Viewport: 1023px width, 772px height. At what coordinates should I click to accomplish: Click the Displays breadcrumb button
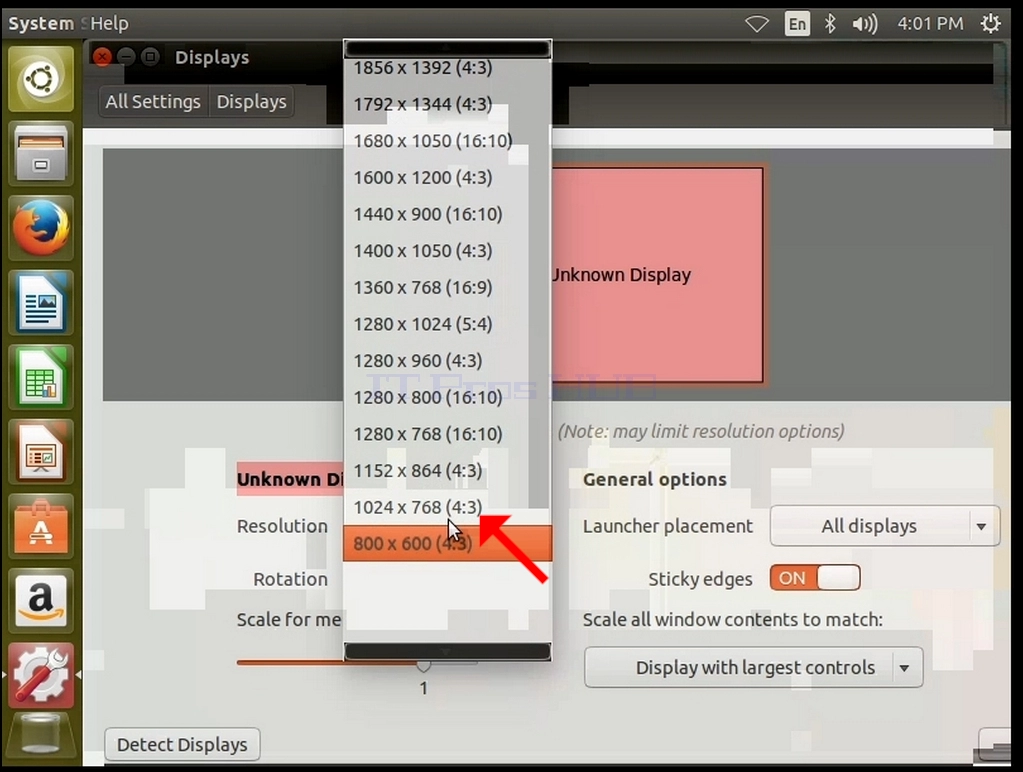[252, 102]
